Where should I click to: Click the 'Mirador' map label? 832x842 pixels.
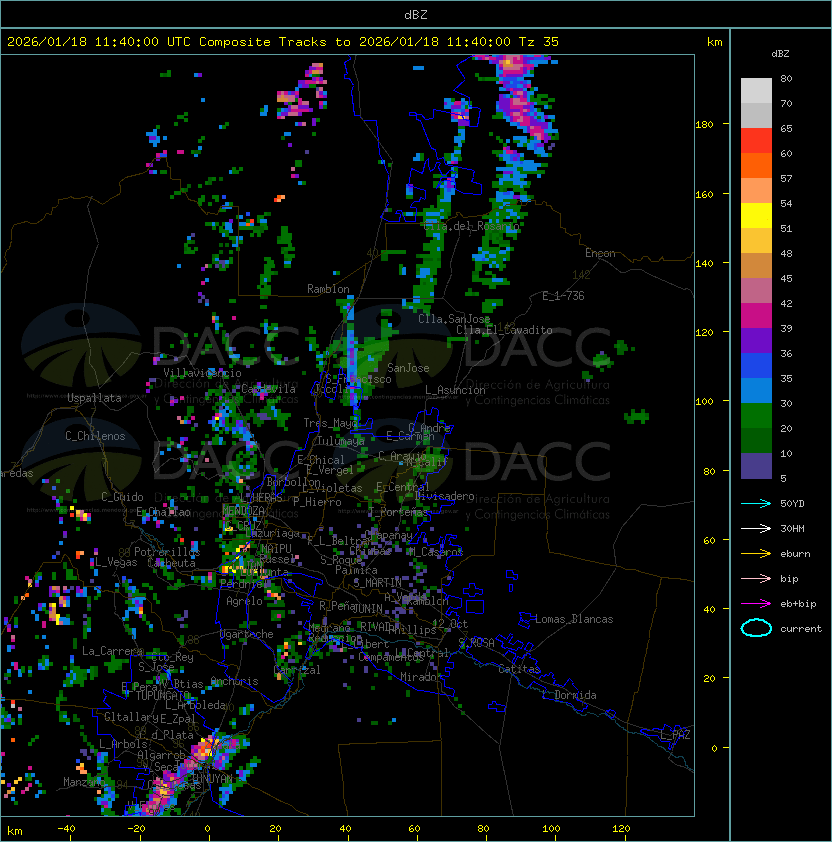point(418,677)
